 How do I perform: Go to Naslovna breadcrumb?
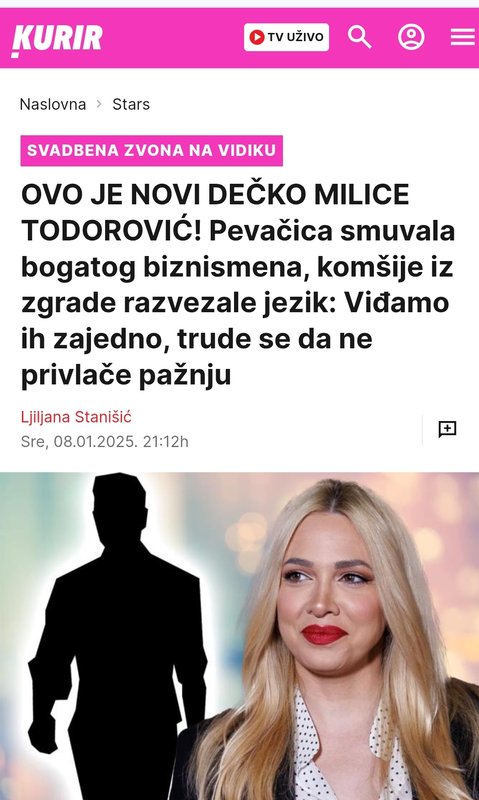53,105
